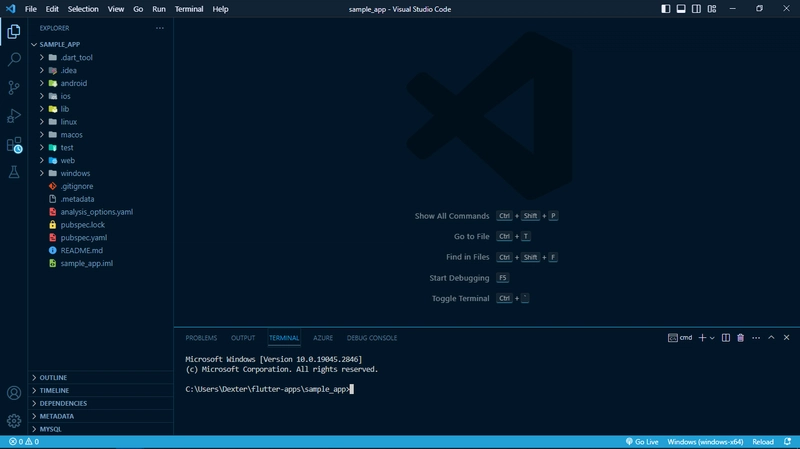800x449 pixels.
Task: Open the Terminal menu in menu bar
Action: tap(188, 9)
